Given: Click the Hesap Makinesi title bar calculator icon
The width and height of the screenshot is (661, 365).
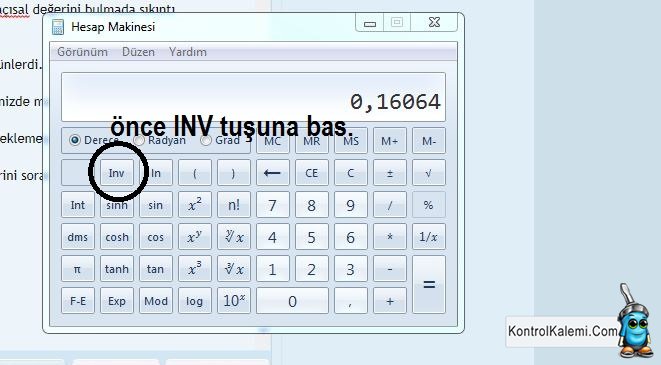Looking at the screenshot, I should 58,27.
